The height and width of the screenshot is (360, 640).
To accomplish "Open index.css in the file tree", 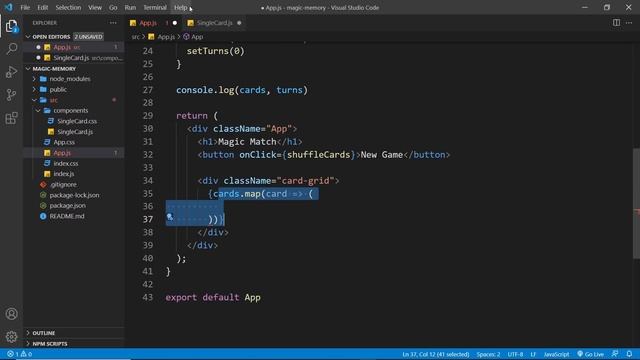I will [x=73, y=163].
